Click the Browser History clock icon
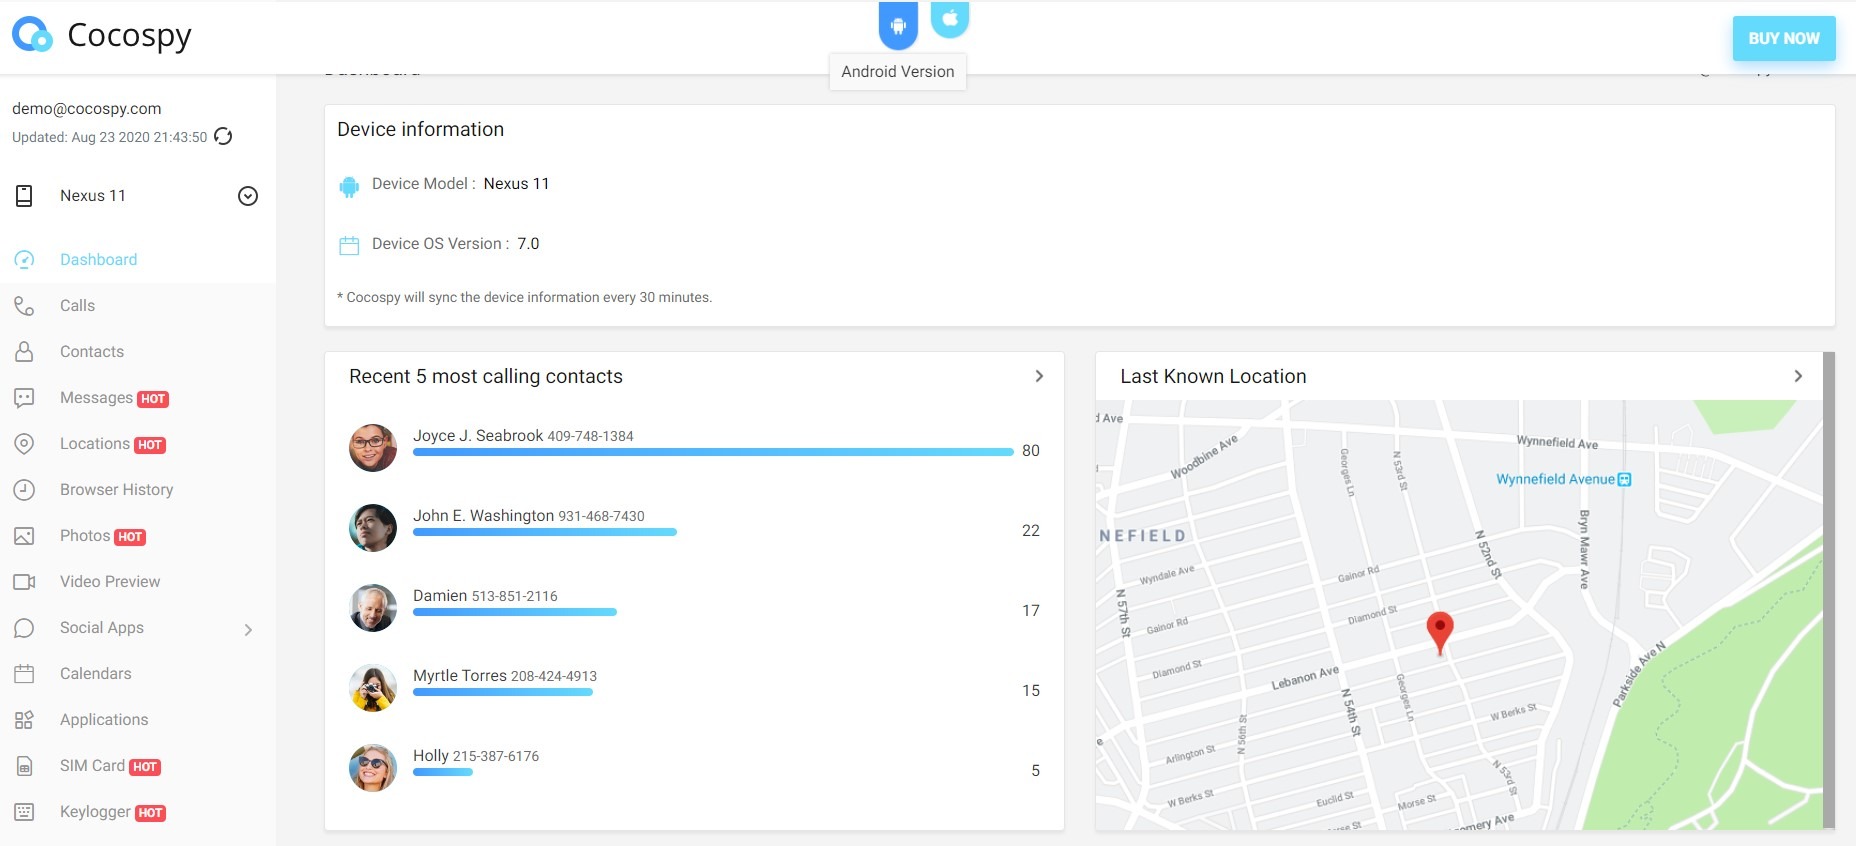The width and height of the screenshot is (1856, 846). tap(24, 490)
